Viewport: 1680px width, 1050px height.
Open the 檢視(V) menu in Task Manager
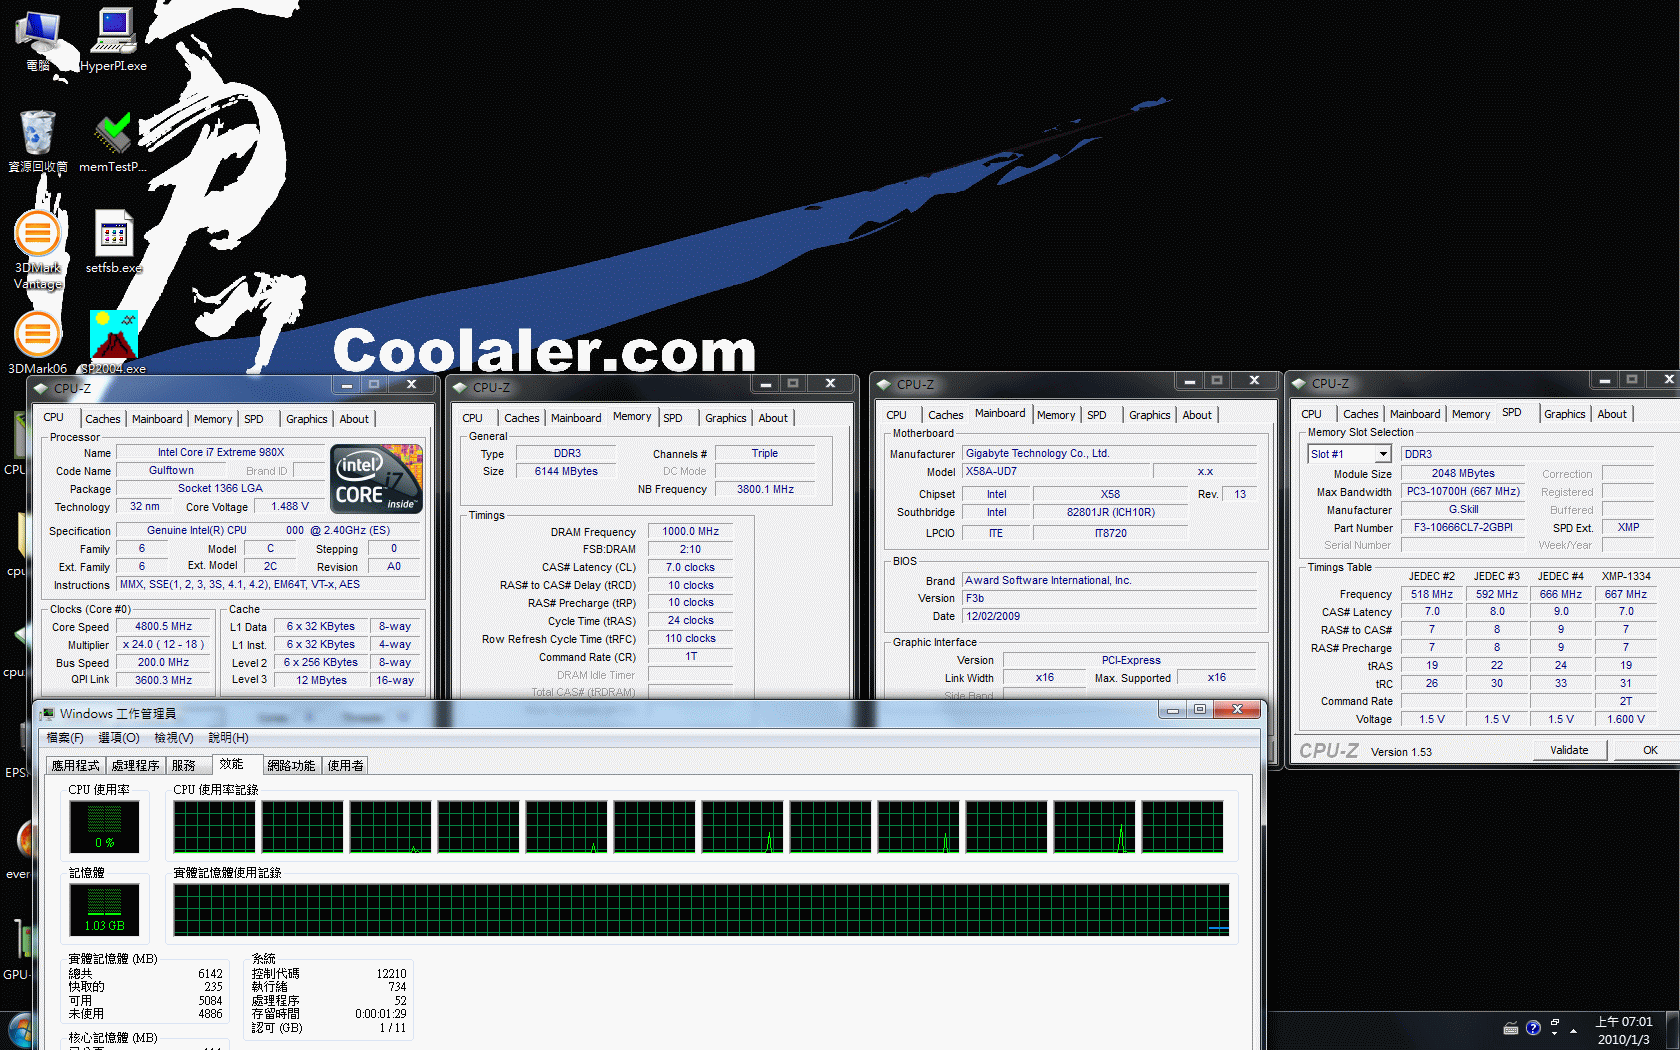point(174,738)
